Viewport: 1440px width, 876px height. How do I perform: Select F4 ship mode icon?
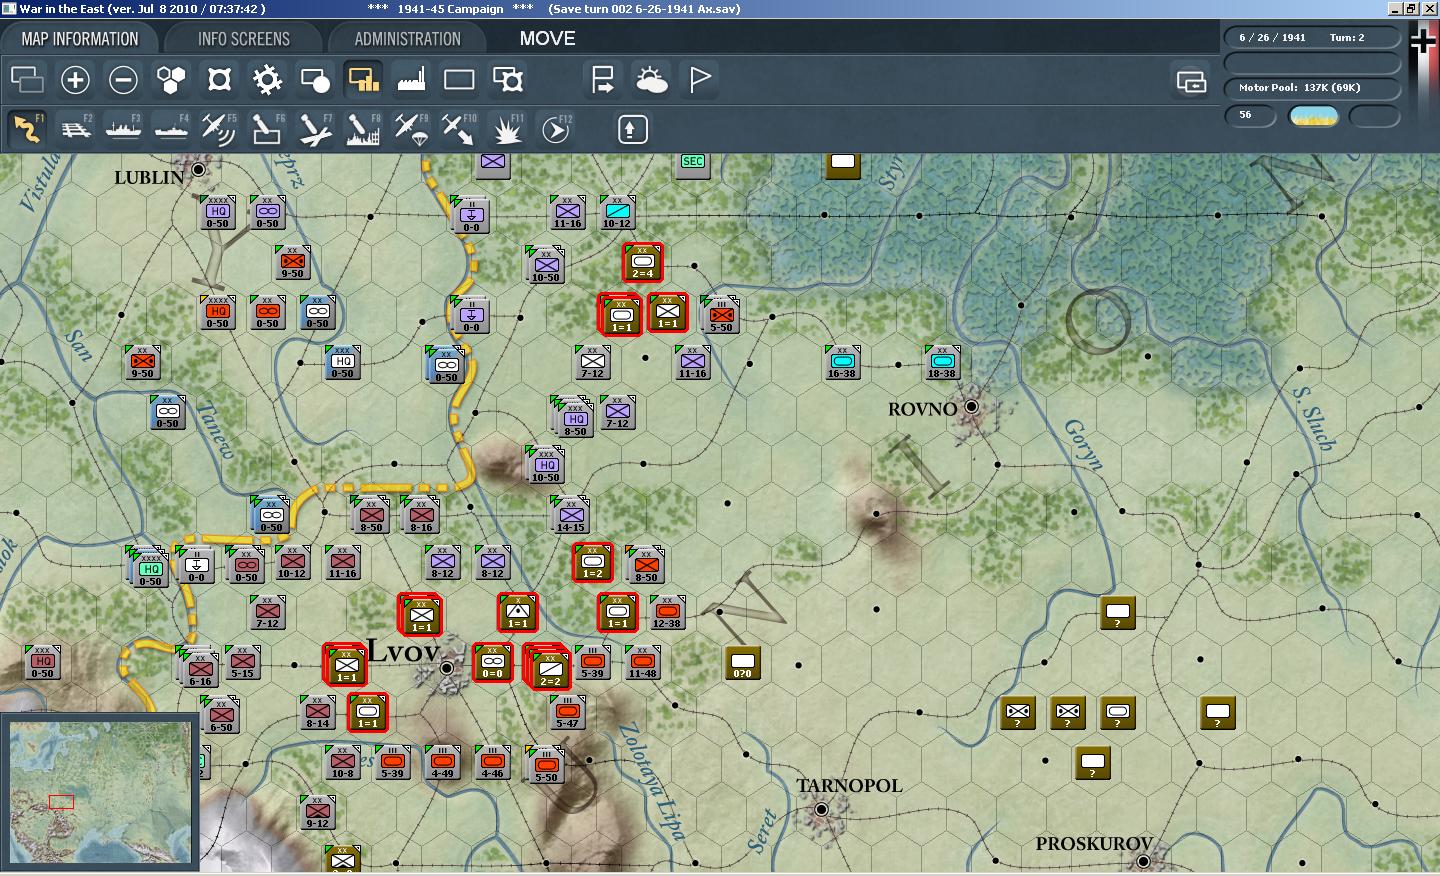(171, 129)
